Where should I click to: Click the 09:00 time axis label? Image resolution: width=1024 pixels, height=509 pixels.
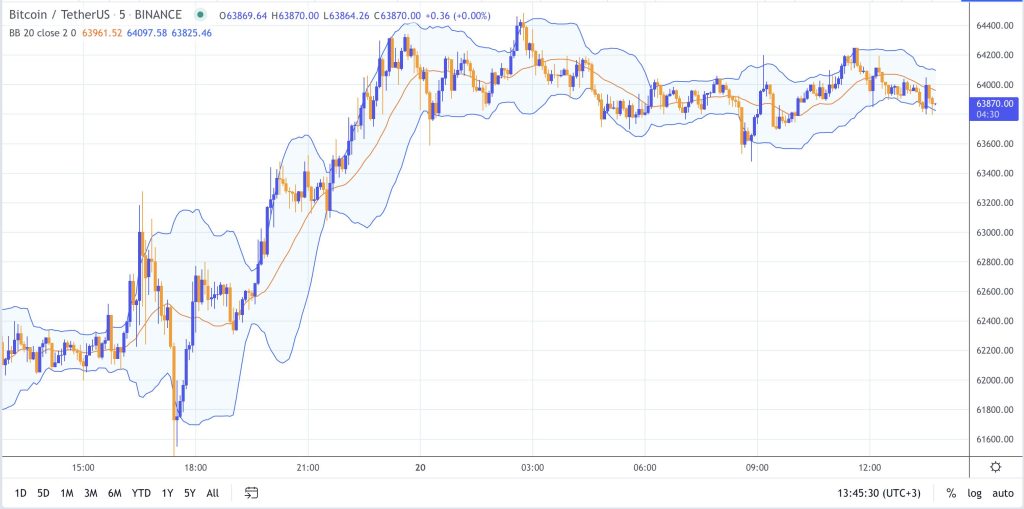click(x=757, y=467)
